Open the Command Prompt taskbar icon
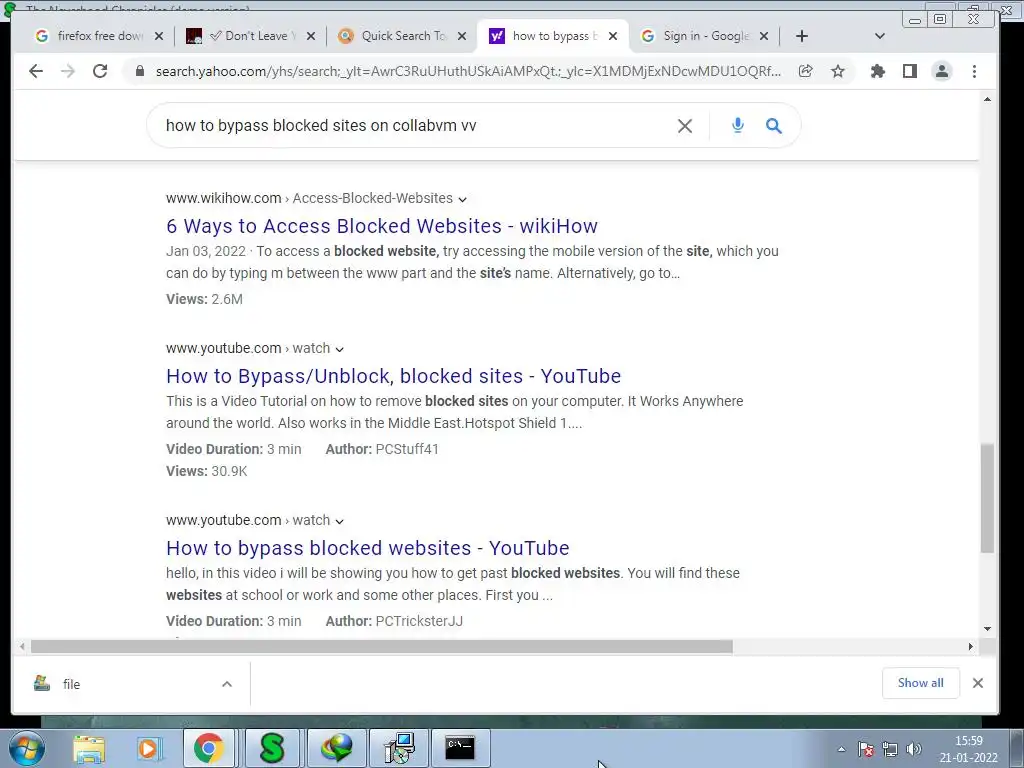Image resolution: width=1024 pixels, height=768 pixels. click(460, 748)
